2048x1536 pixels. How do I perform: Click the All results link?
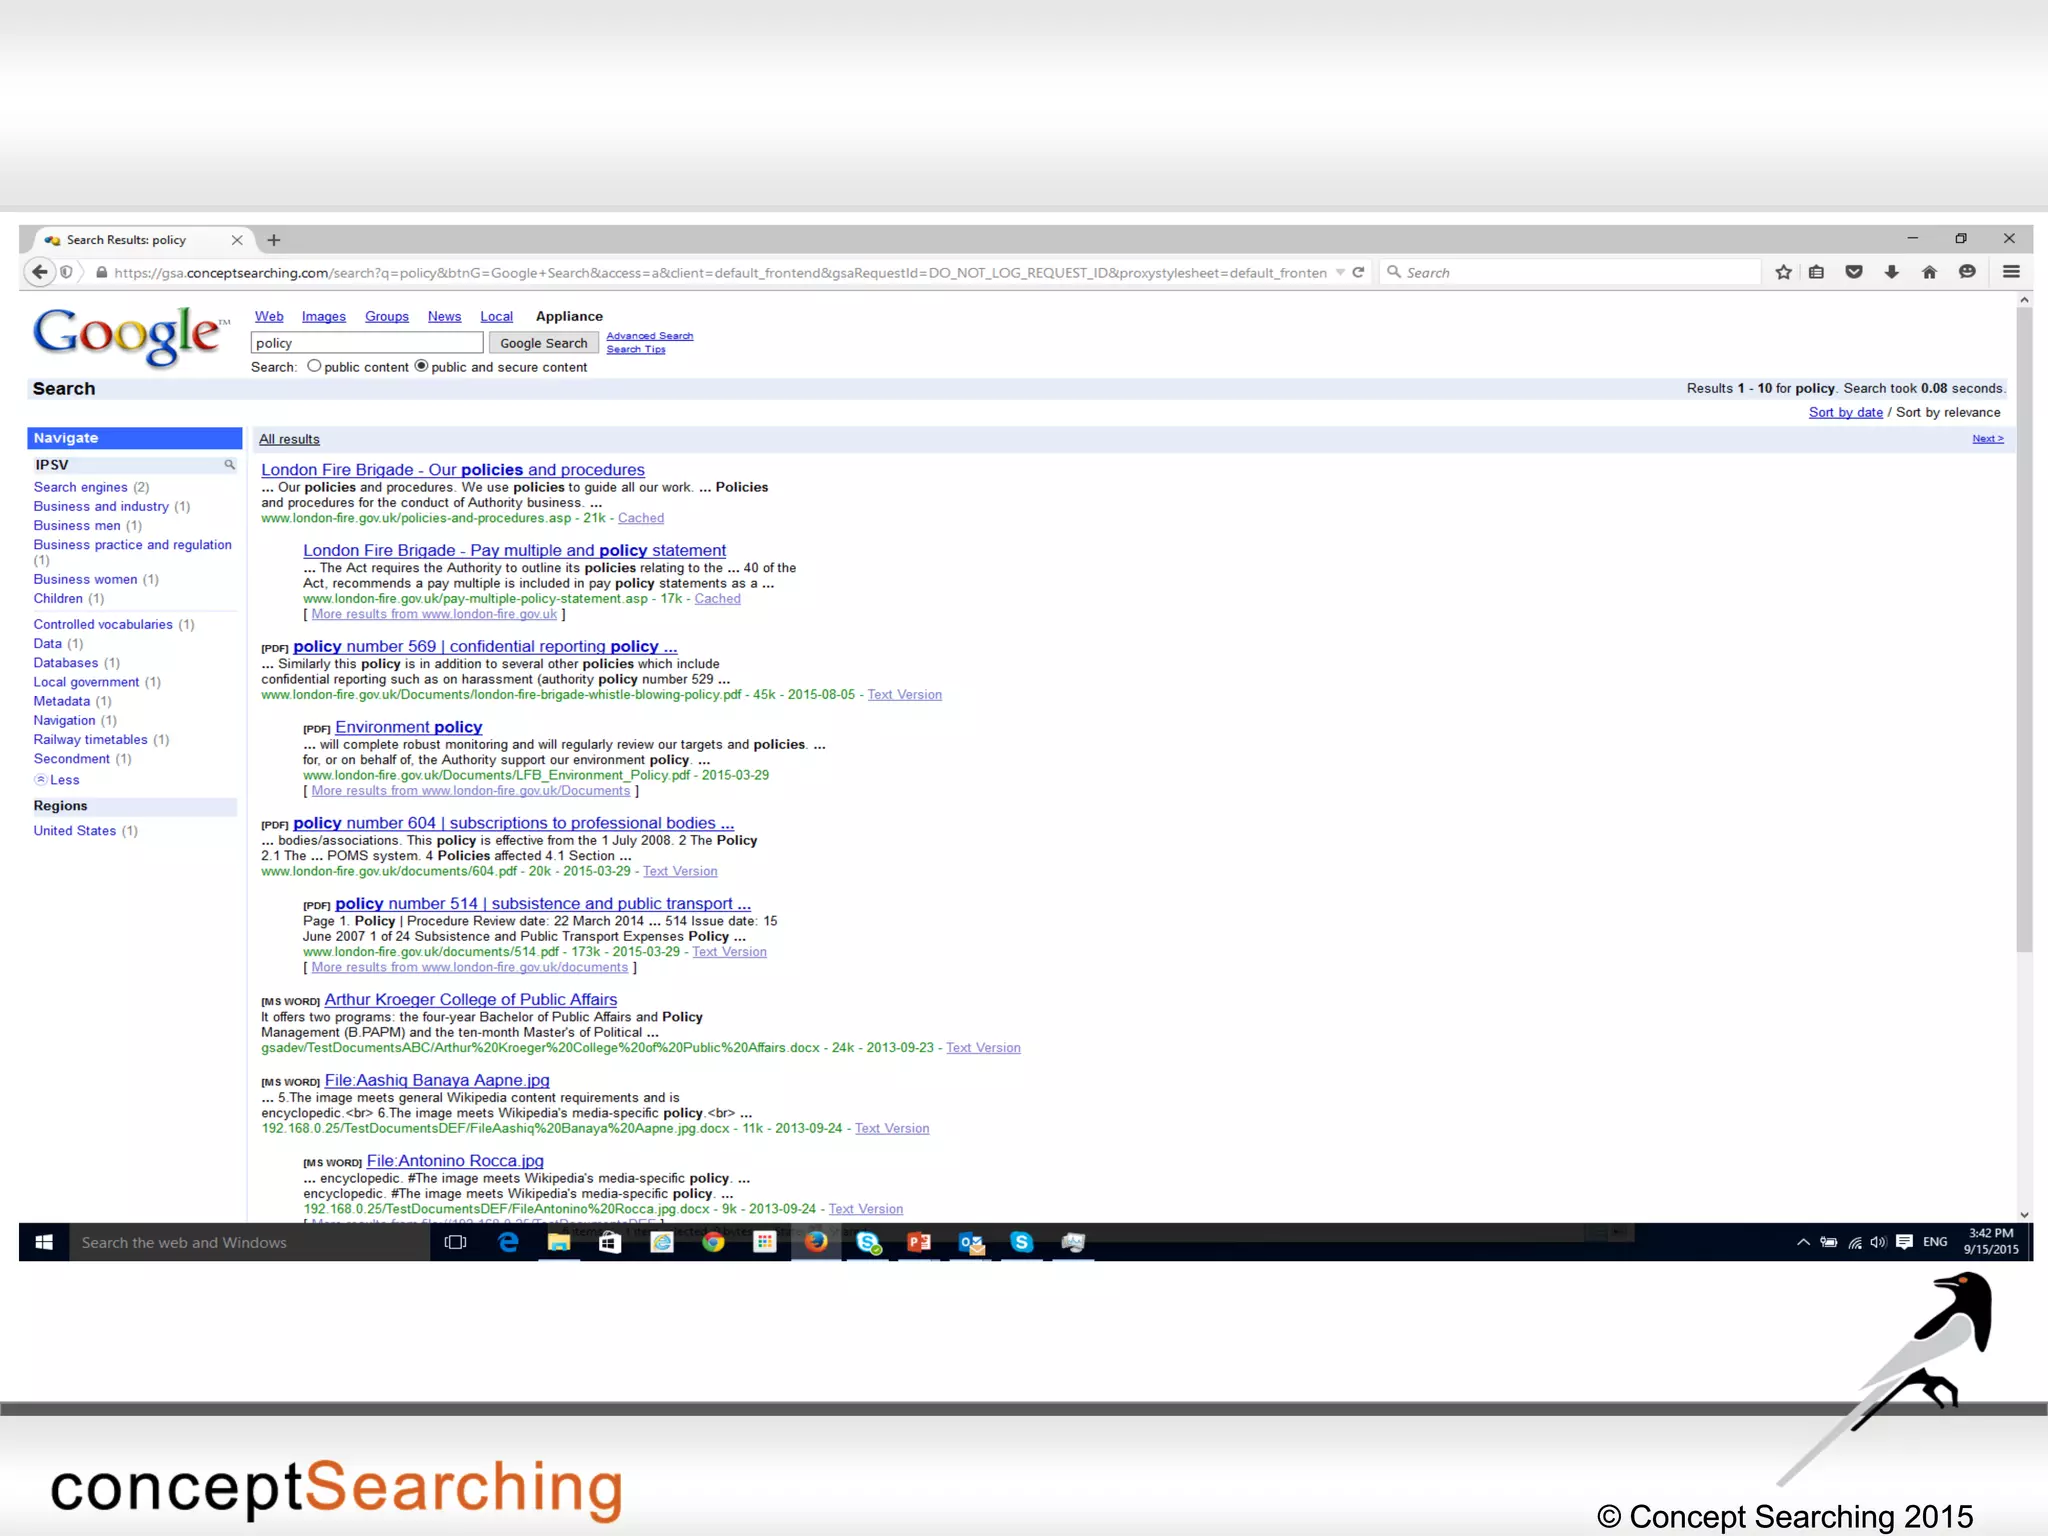(289, 439)
